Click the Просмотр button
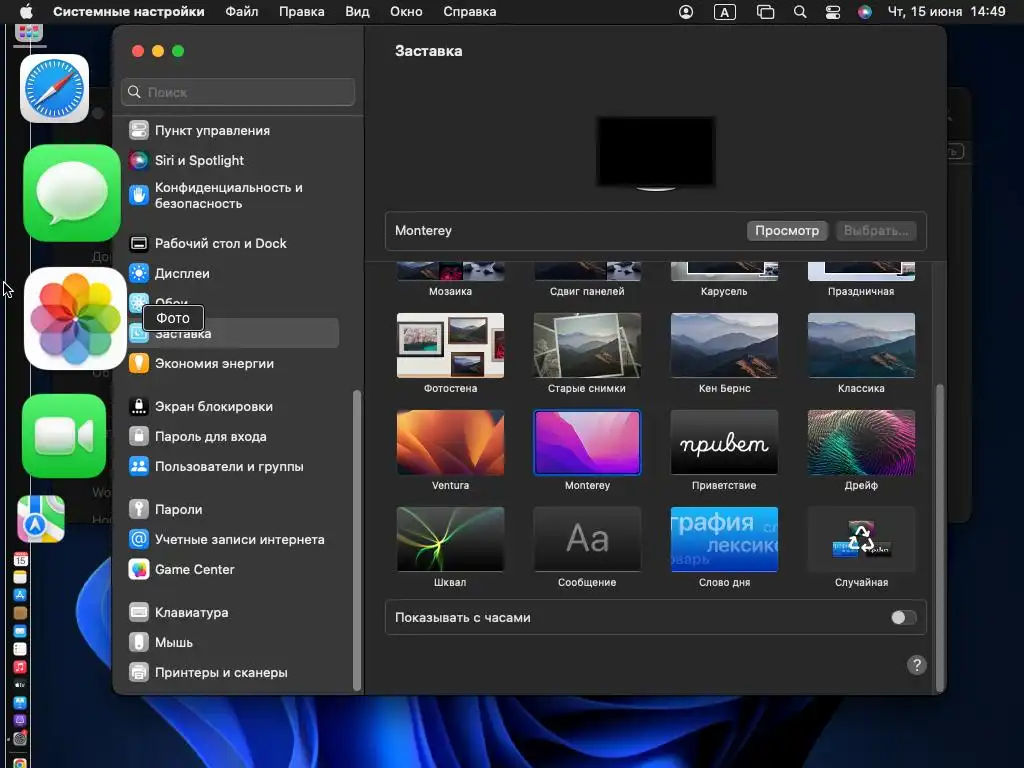This screenshot has width=1024, height=768. tap(787, 231)
